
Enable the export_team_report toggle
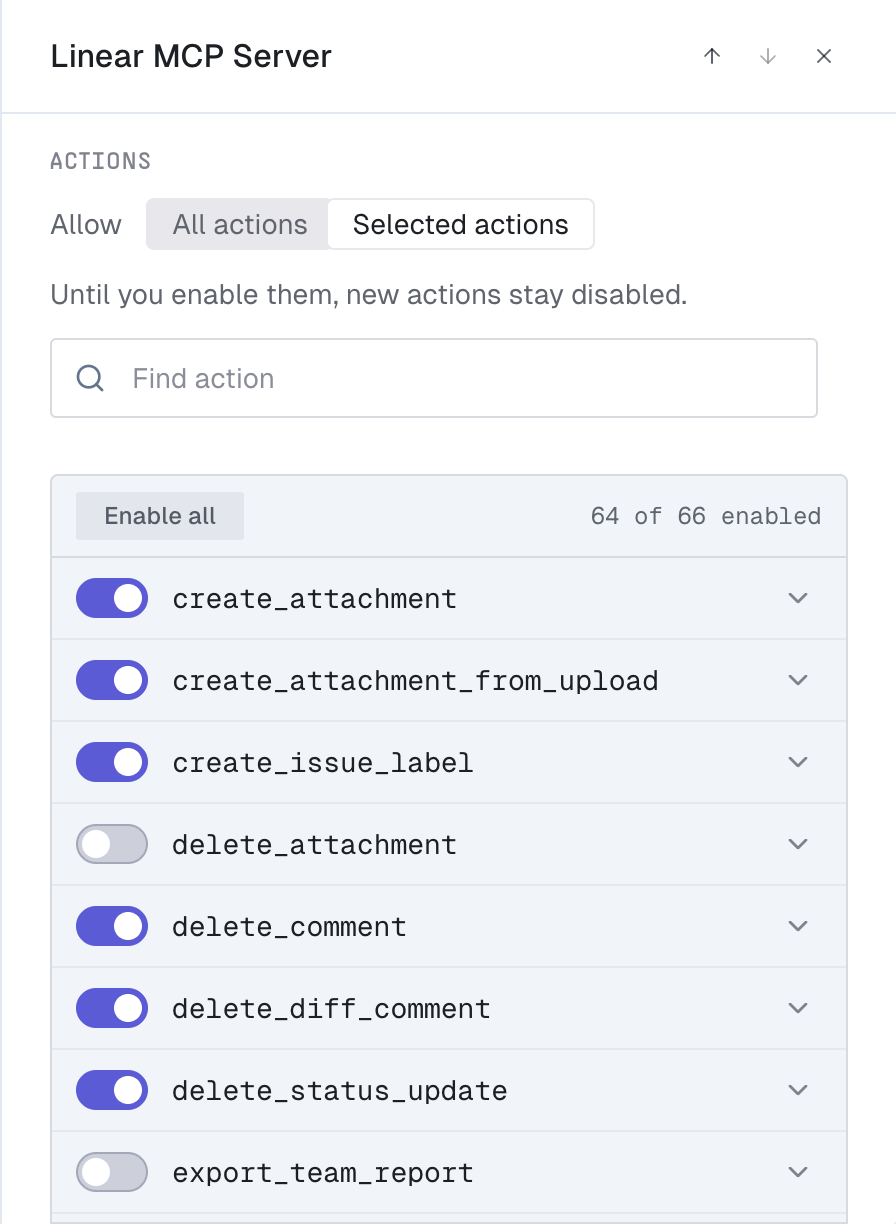tap(112, 1172)
